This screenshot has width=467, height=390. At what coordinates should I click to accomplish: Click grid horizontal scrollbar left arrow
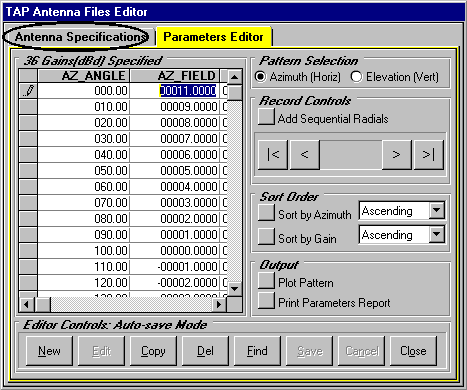27,304
